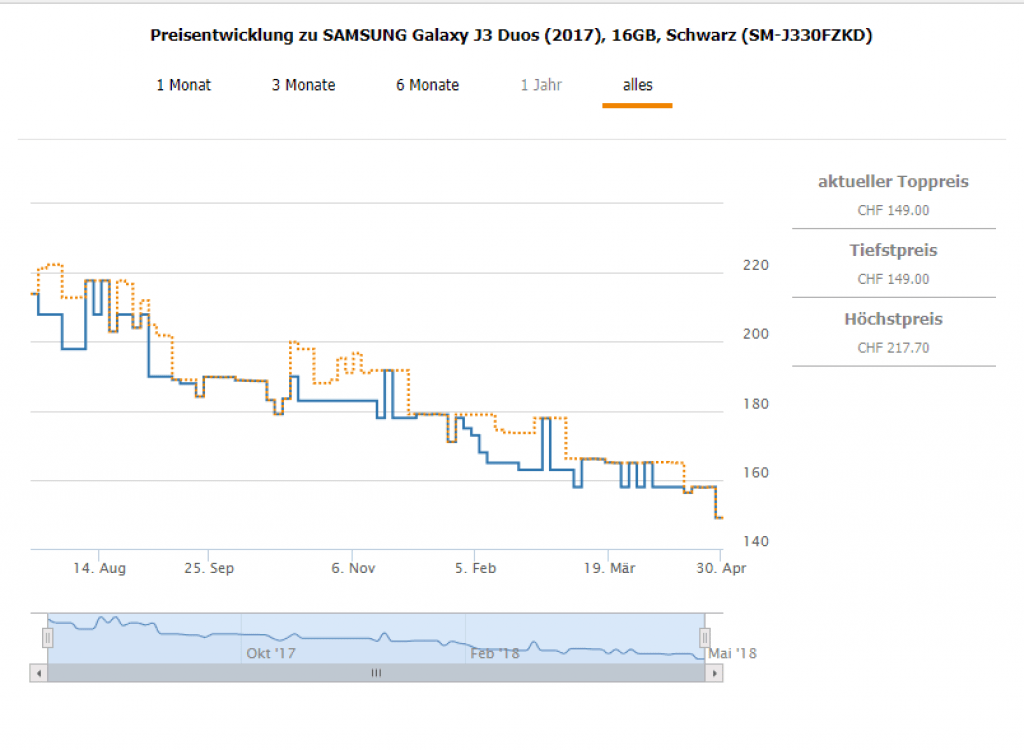Viewport: 1024px width, 750px height.
Task: Click the 30. Apr x-axis label
Action: (722, 568)
